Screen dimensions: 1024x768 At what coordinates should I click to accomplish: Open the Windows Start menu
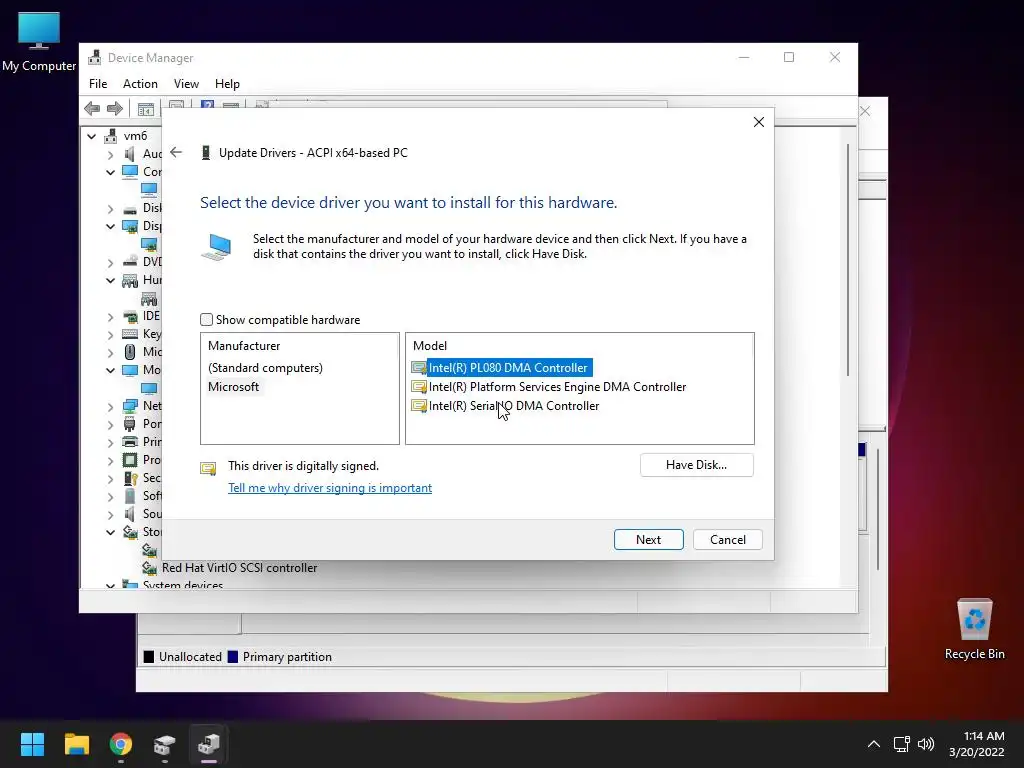pos(32,744)
